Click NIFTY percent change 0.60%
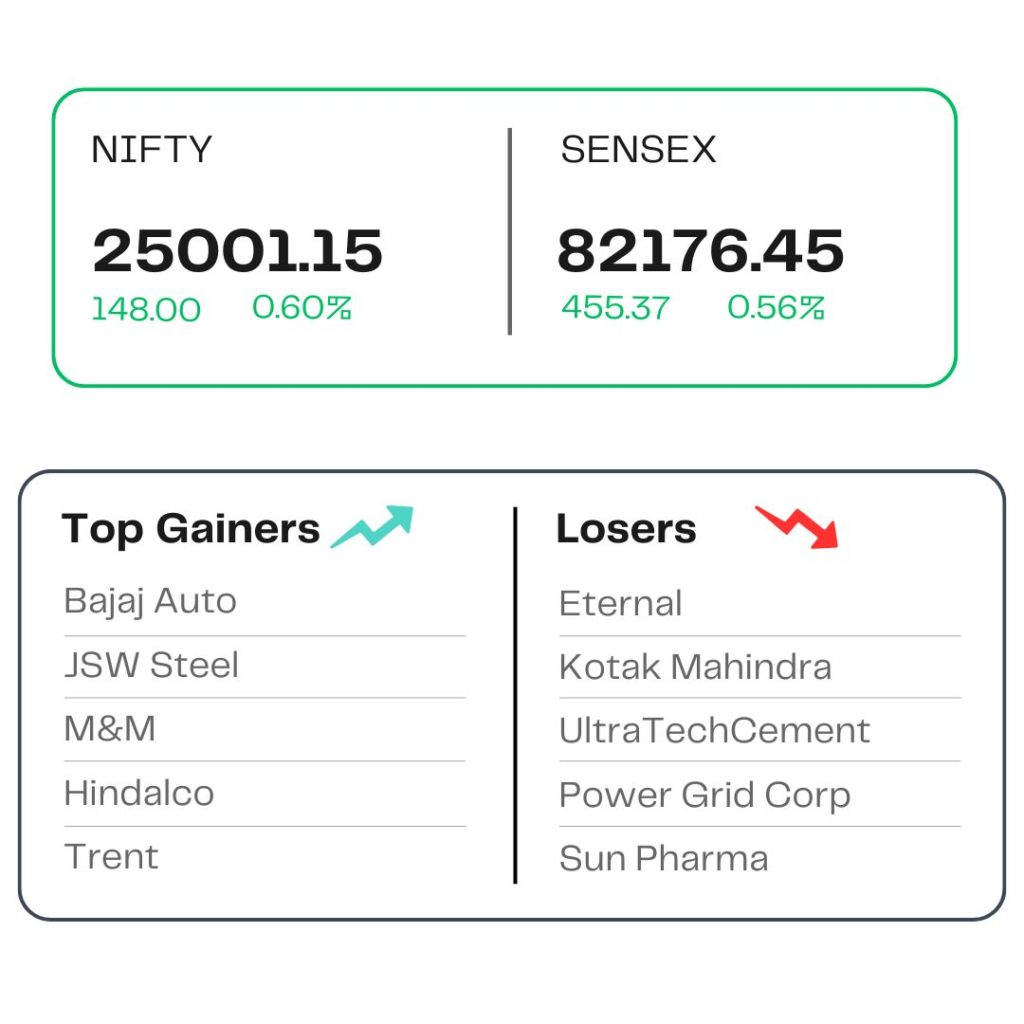This screenshot has width=1024, height=1024. click(302, 308)
